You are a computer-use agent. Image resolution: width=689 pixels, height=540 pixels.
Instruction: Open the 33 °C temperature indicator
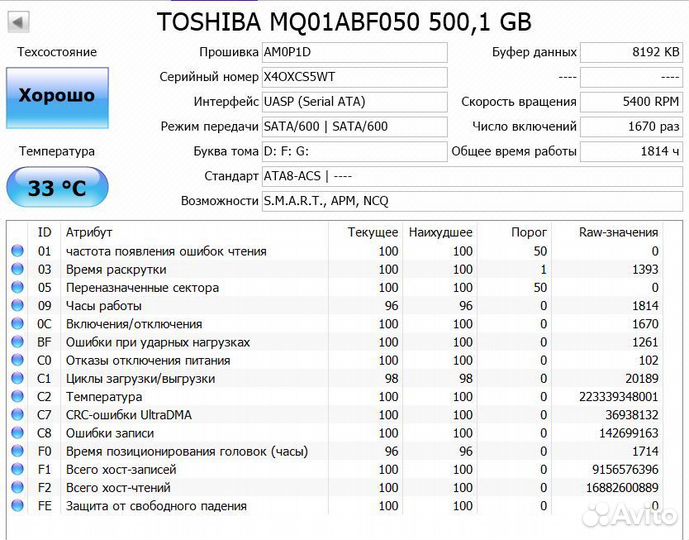[x=57, y=187]
